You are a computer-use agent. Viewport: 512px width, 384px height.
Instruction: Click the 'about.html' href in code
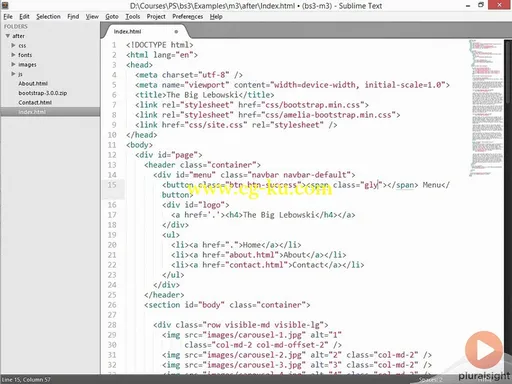pyautogui.click(x=252, y=255)
